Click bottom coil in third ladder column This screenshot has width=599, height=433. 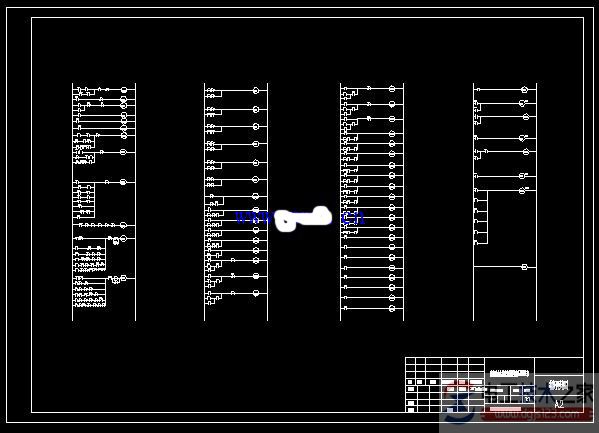point(392,308)
